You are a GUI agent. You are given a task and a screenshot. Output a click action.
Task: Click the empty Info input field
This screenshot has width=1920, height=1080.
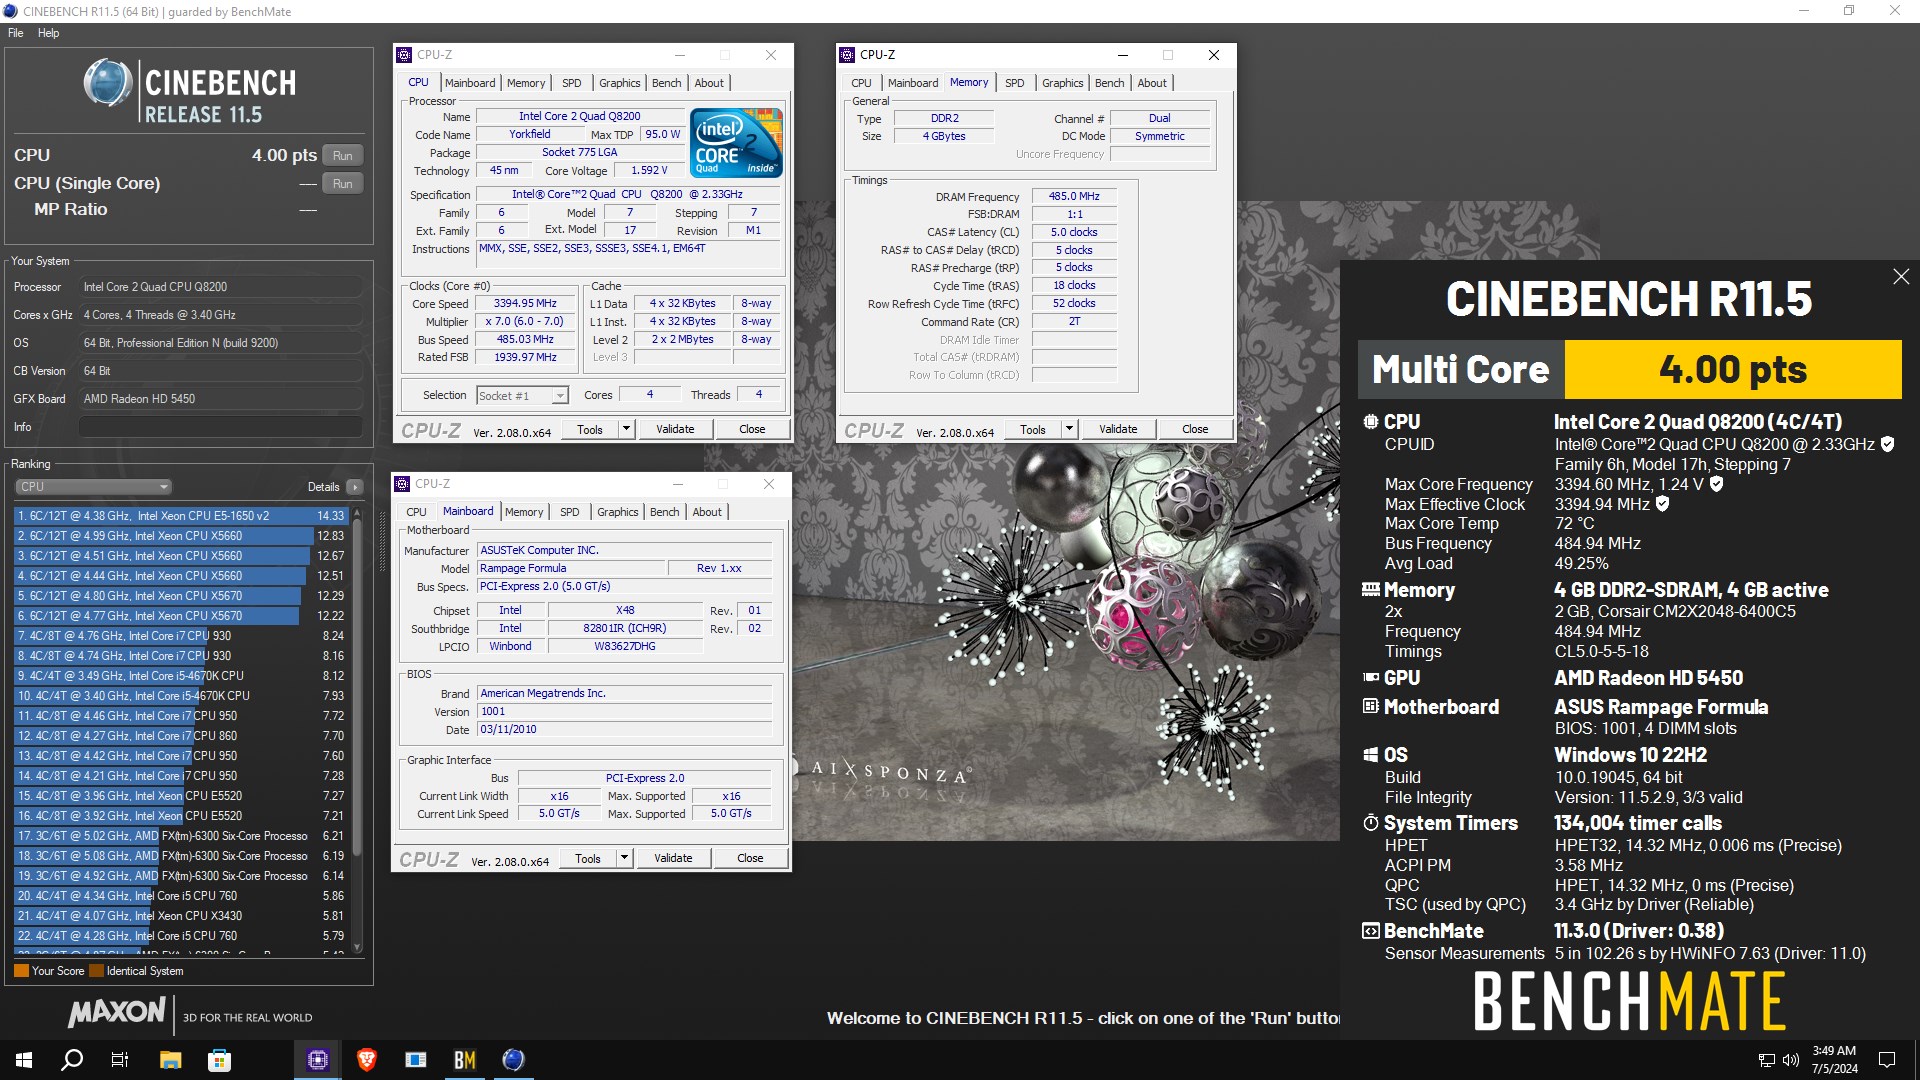tap(221, 427)
